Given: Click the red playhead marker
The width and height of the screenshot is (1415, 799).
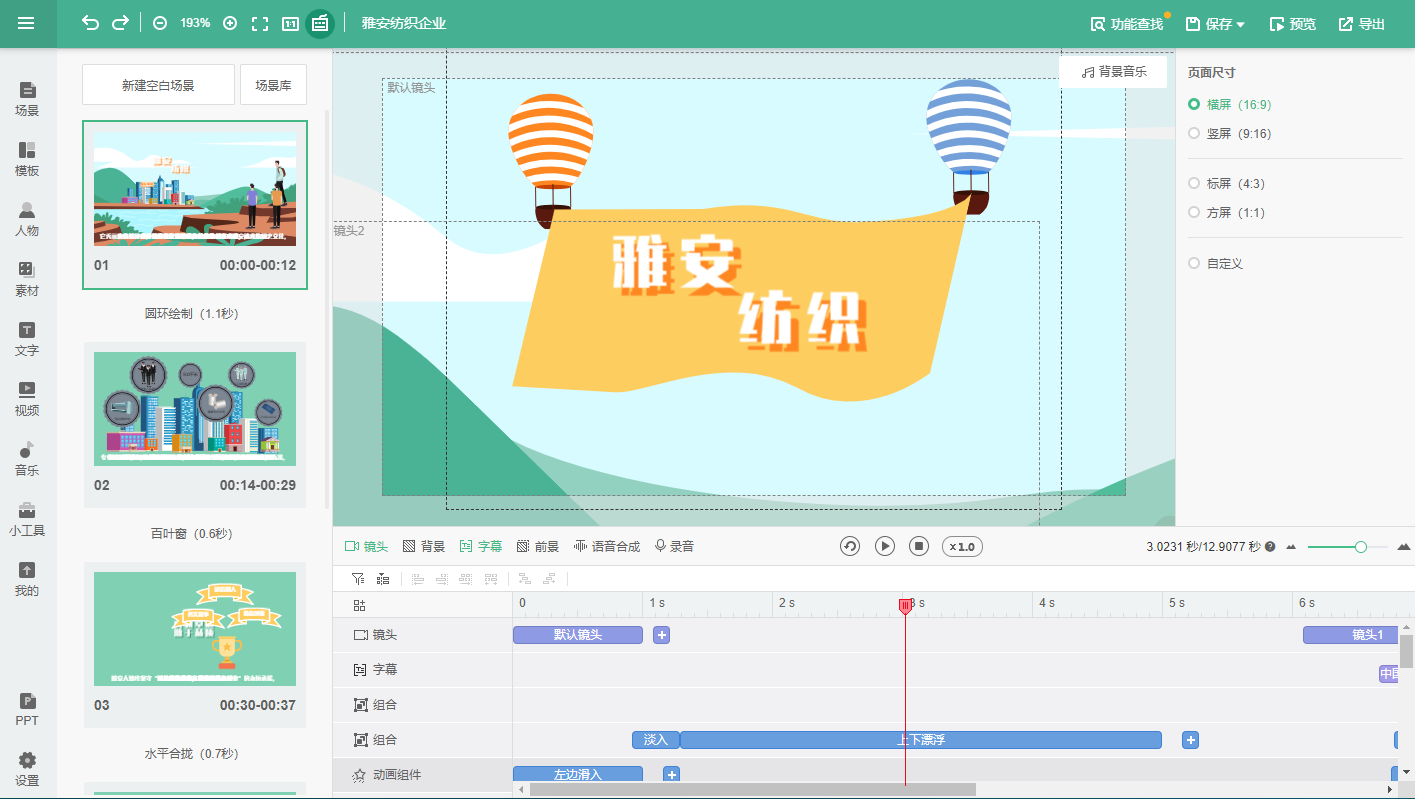Looking at the screenshot, I should coord(905,606).
